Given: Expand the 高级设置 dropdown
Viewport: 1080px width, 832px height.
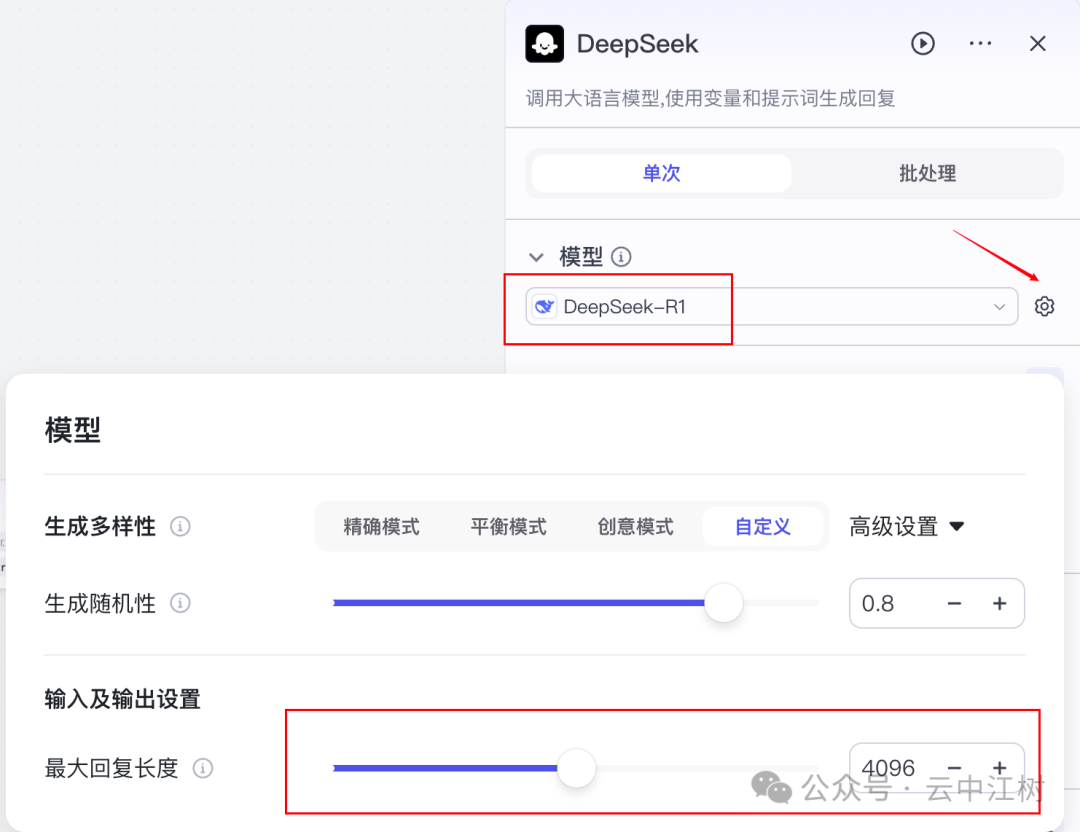Looking at the screenshot, I should click(x=906, y=527).
